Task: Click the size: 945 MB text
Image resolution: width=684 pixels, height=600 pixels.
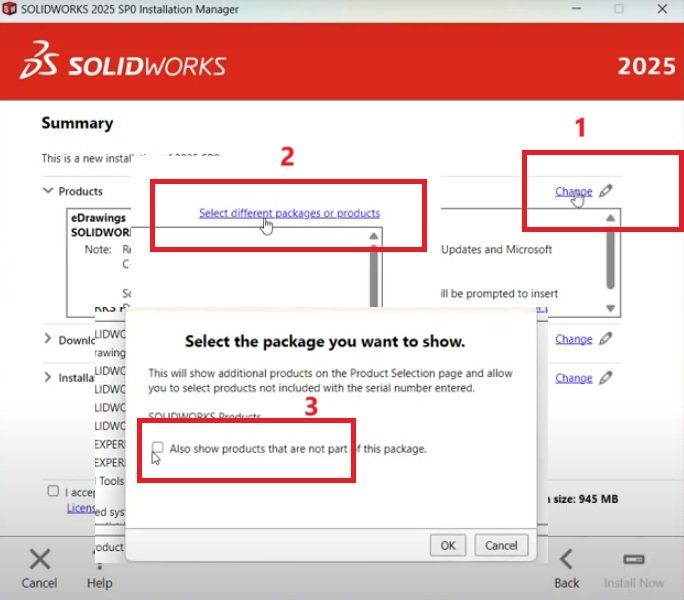Action: [586, 499]
